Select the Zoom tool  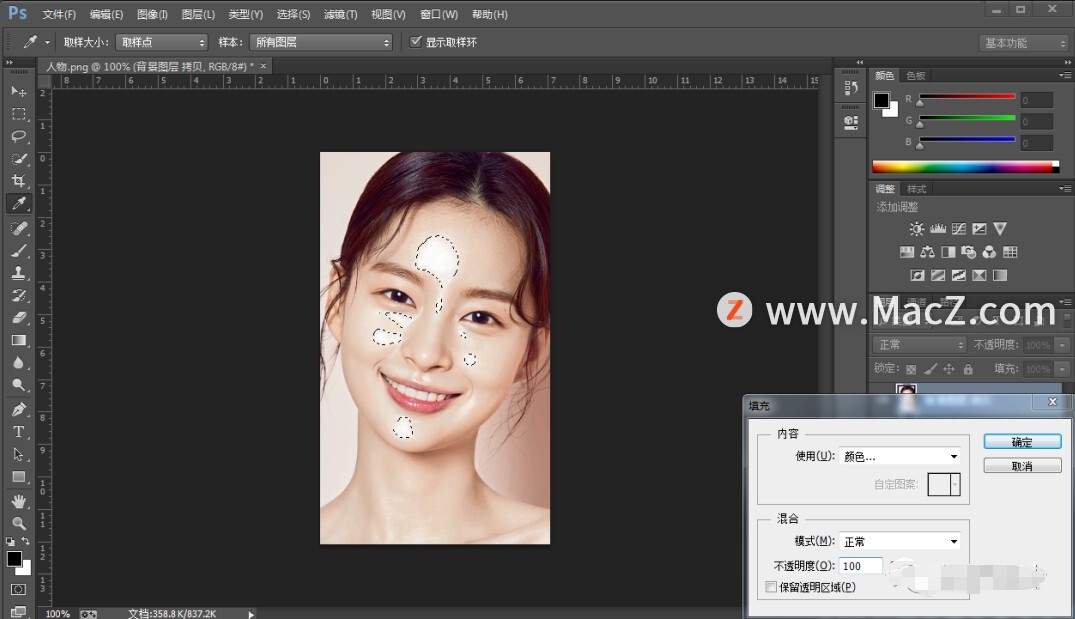click(x=19, y=523)
